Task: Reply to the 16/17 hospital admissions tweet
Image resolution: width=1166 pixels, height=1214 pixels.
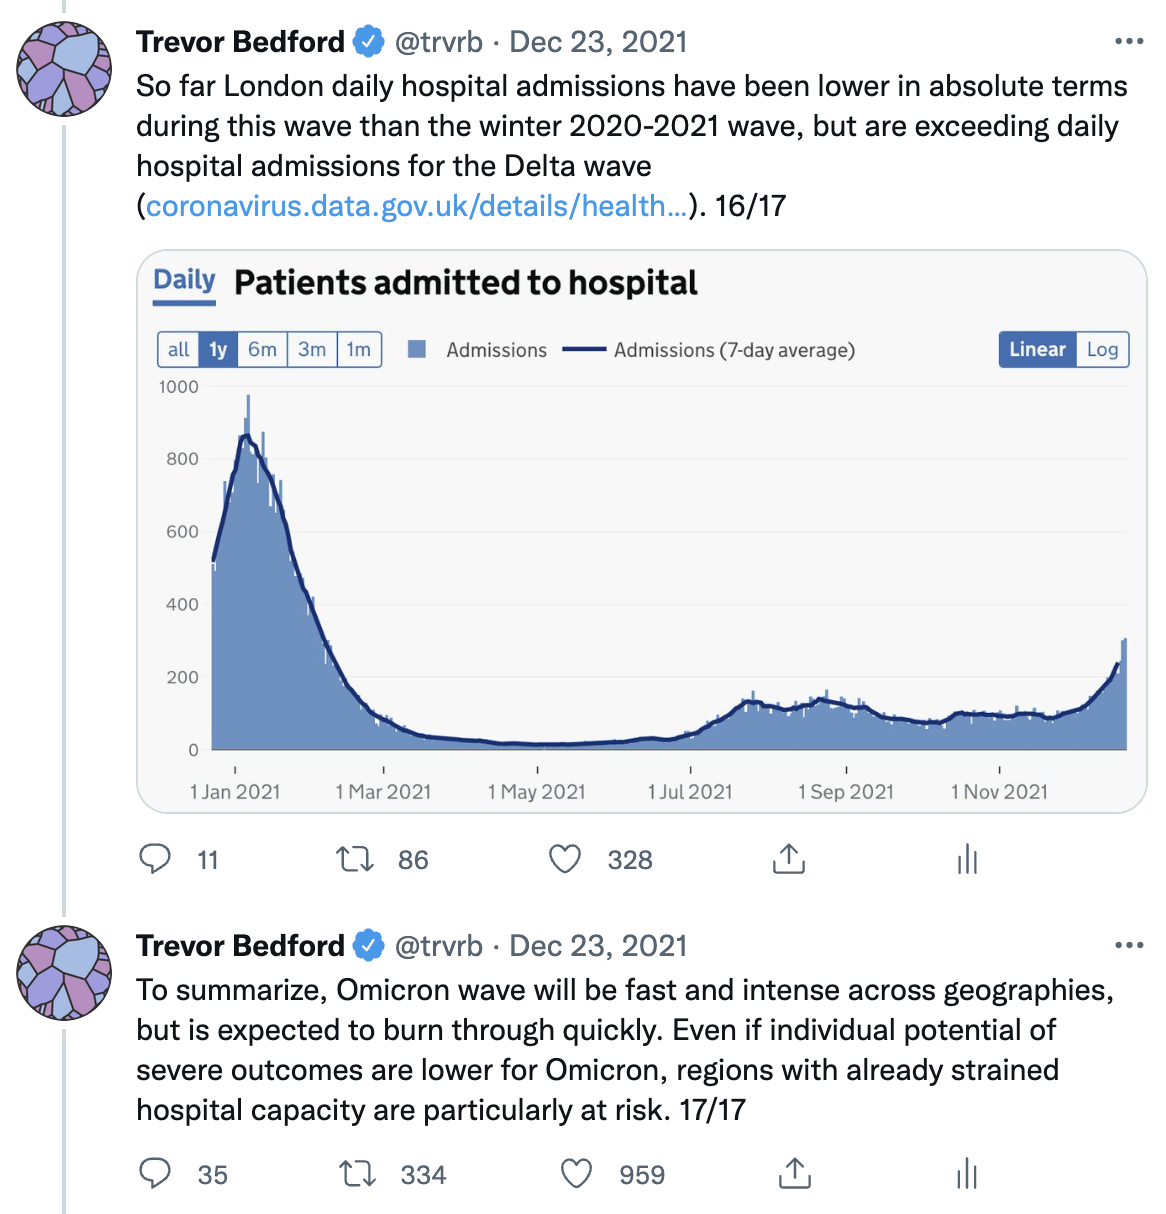Action: 155,859
